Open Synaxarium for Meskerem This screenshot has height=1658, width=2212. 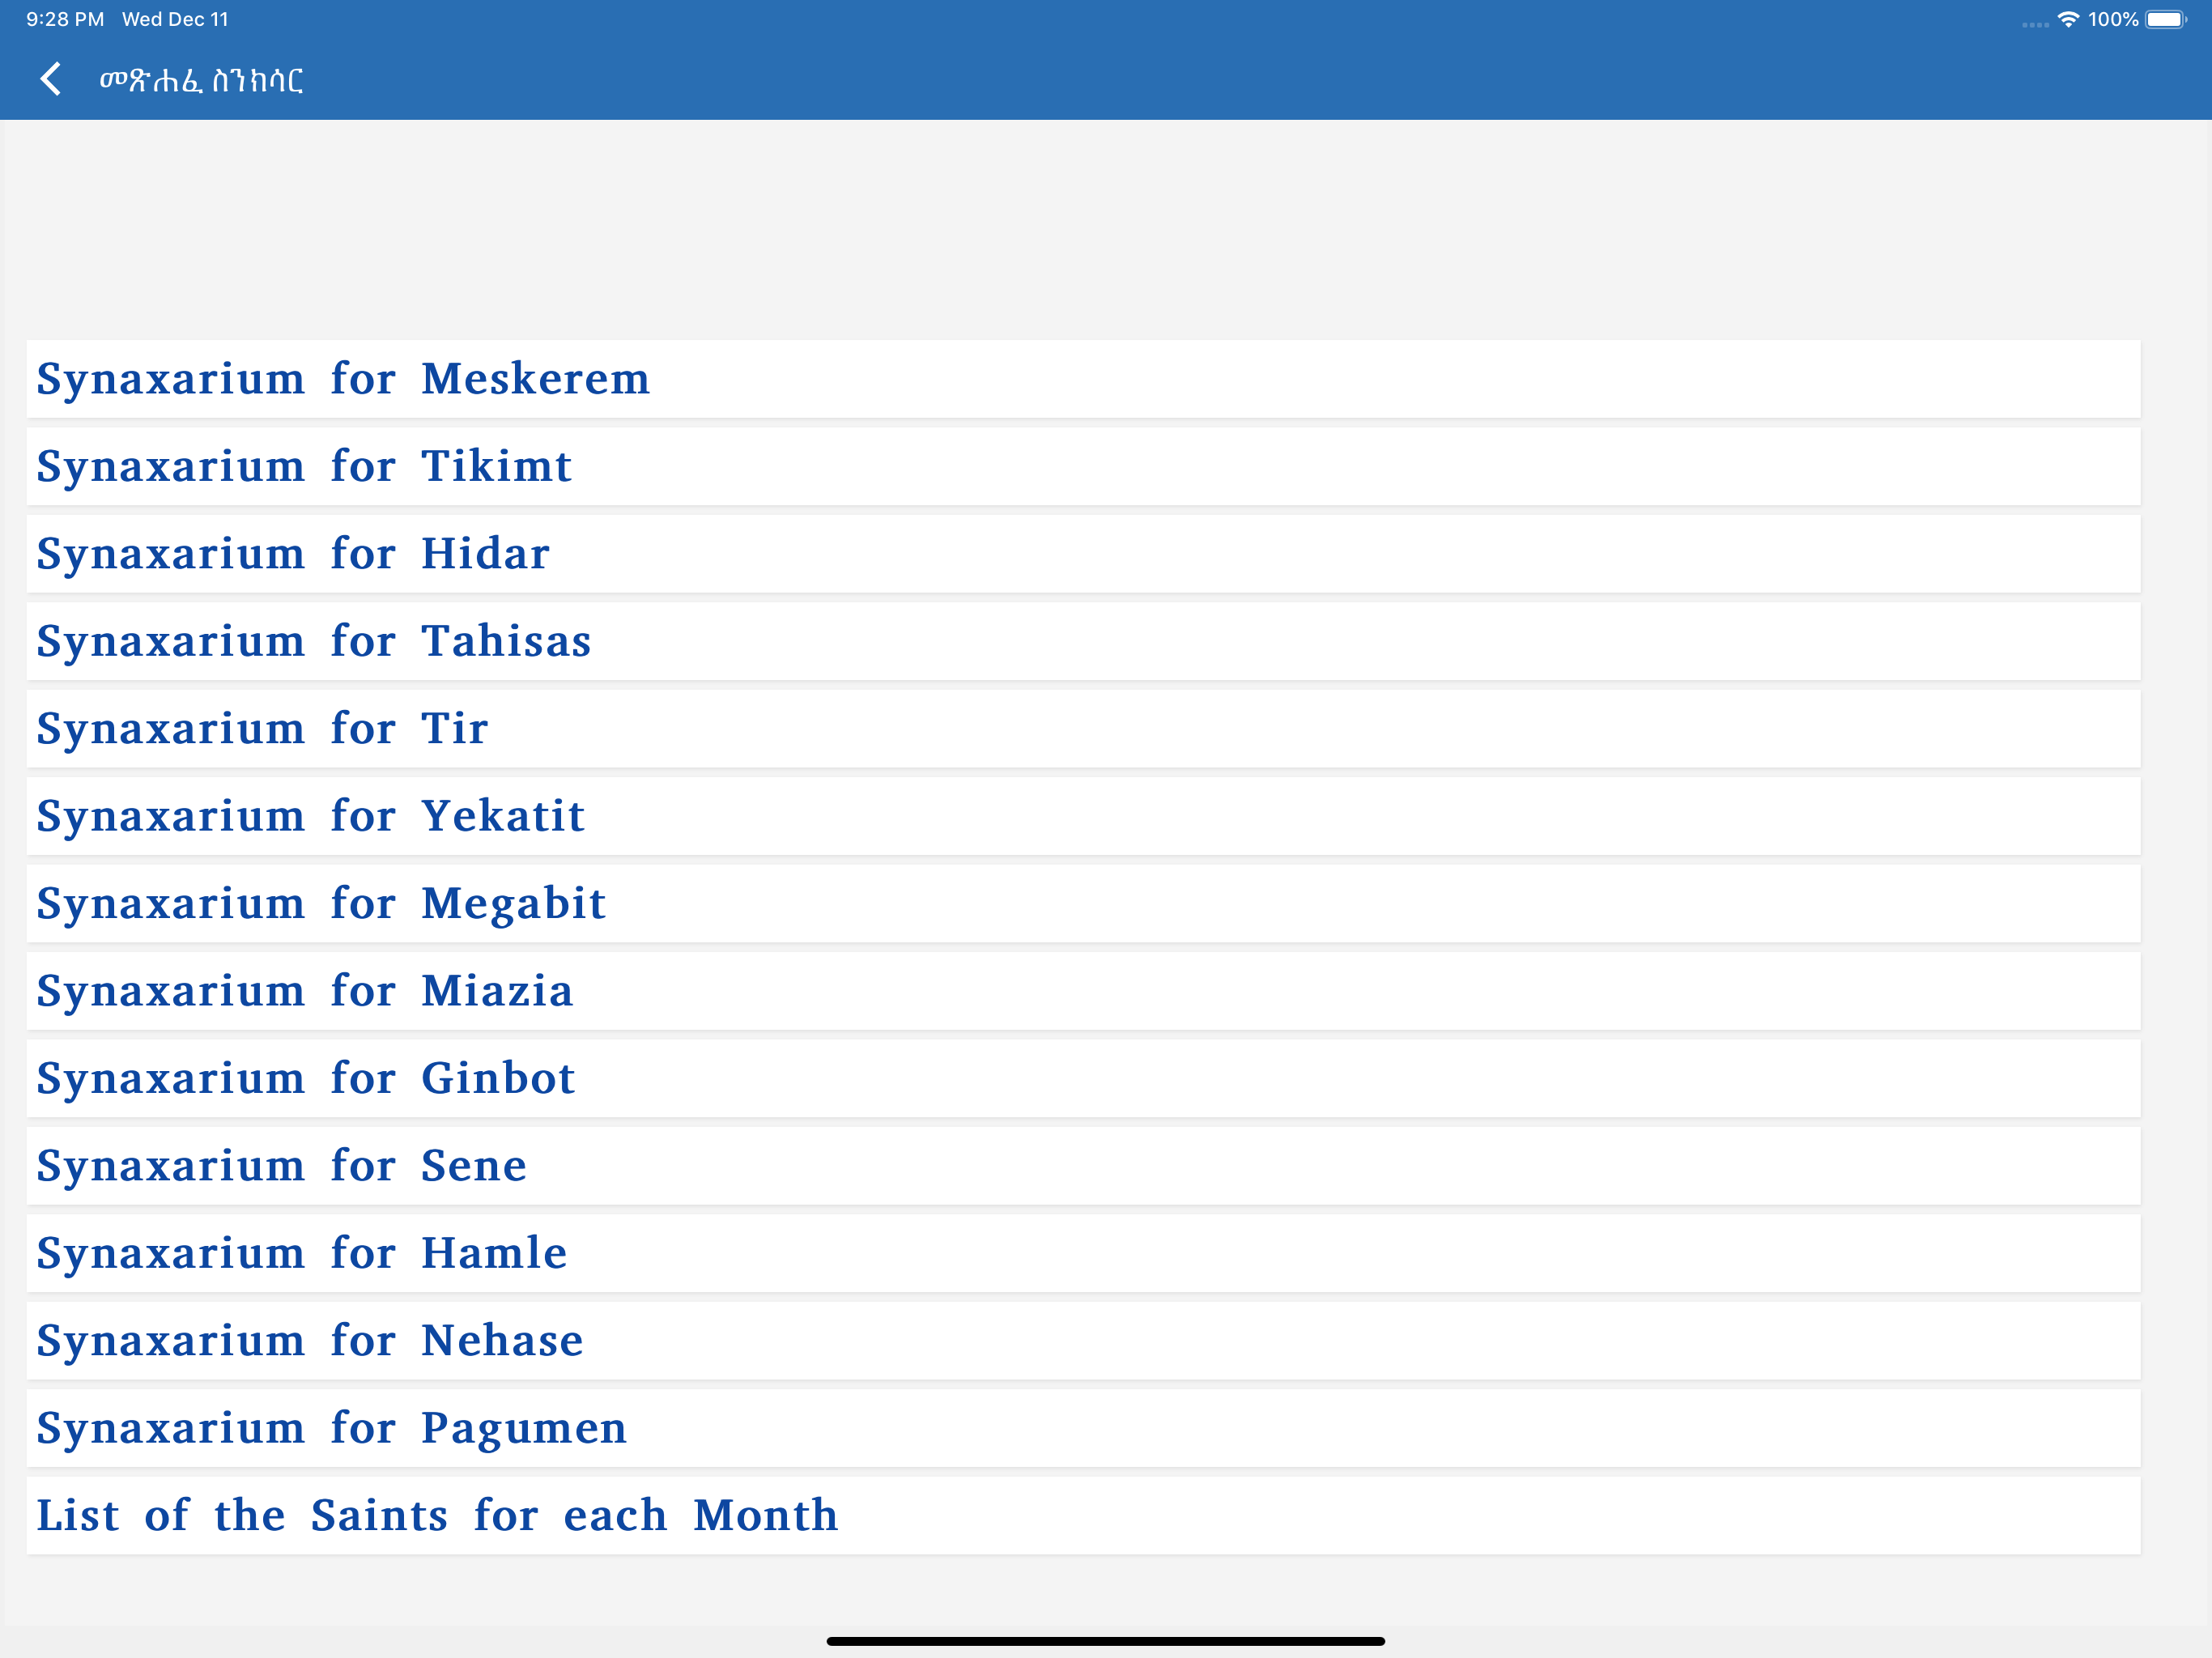1083,379
